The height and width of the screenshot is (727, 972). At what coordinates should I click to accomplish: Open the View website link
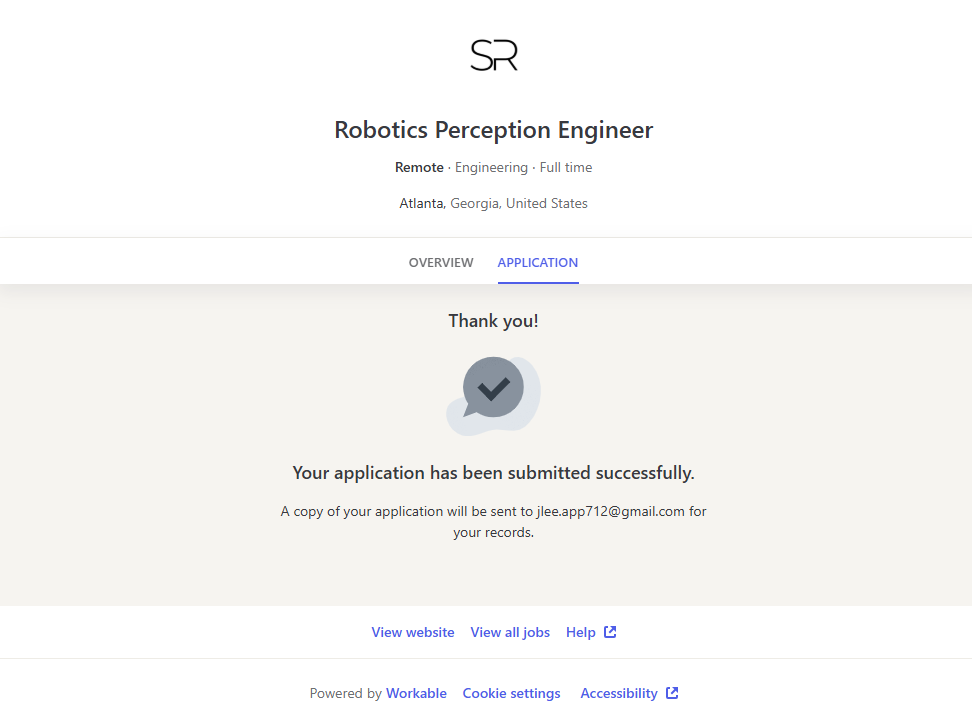pyautogui.click(x=413, y=632)
